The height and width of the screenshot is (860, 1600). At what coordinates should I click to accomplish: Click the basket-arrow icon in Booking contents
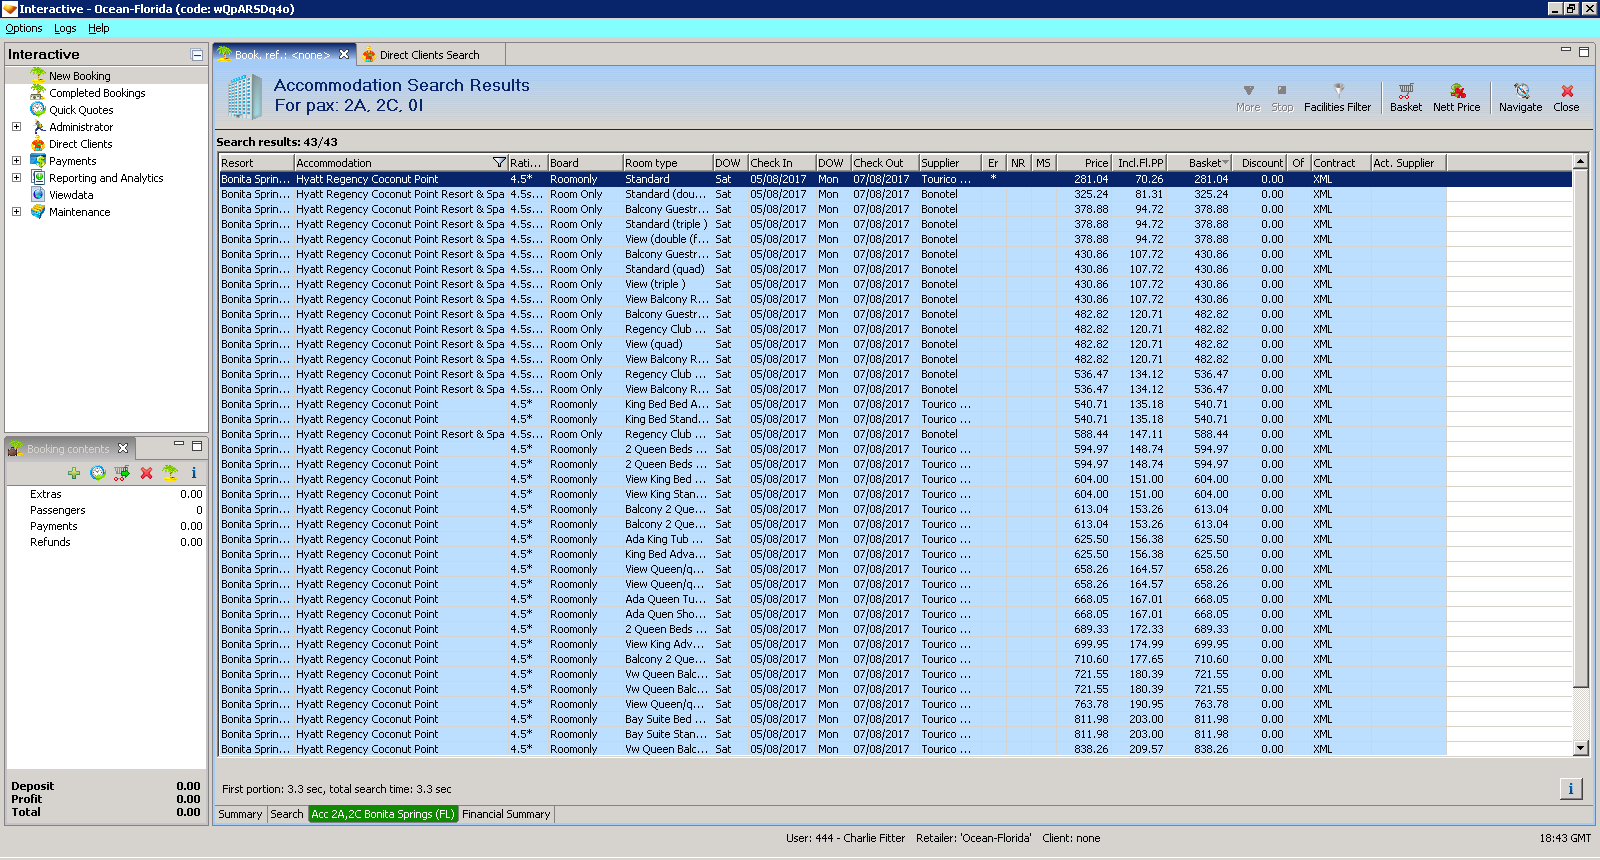pos(122,473)
